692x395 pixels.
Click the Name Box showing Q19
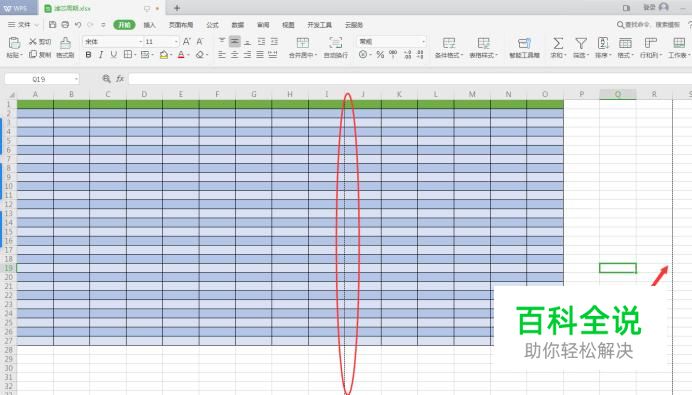click(x=39, y=79)
